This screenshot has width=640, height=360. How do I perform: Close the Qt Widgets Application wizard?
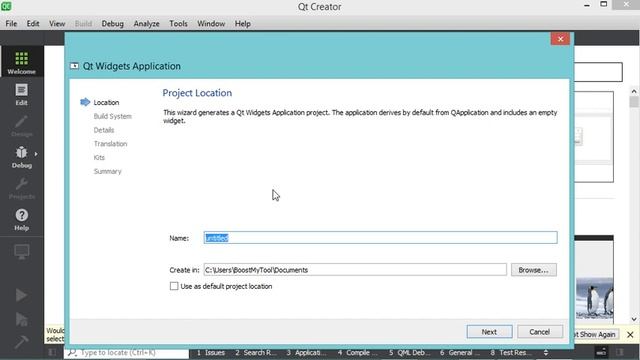click(560, 39)
